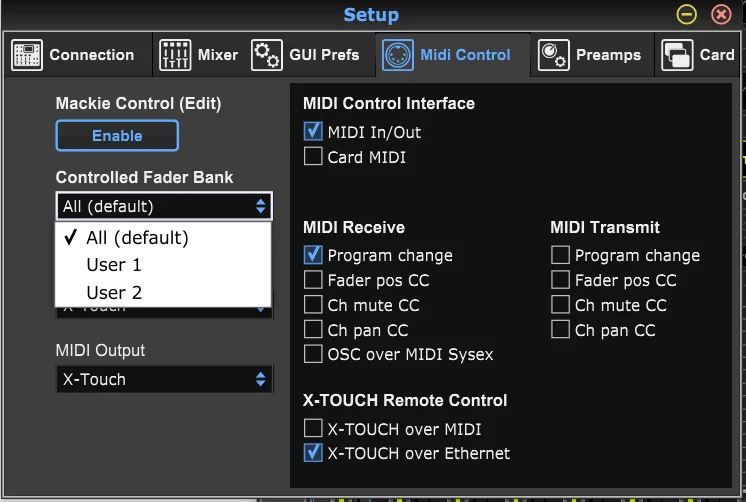
Task: Select the Midi Control tab
Action: coord(453,55)
